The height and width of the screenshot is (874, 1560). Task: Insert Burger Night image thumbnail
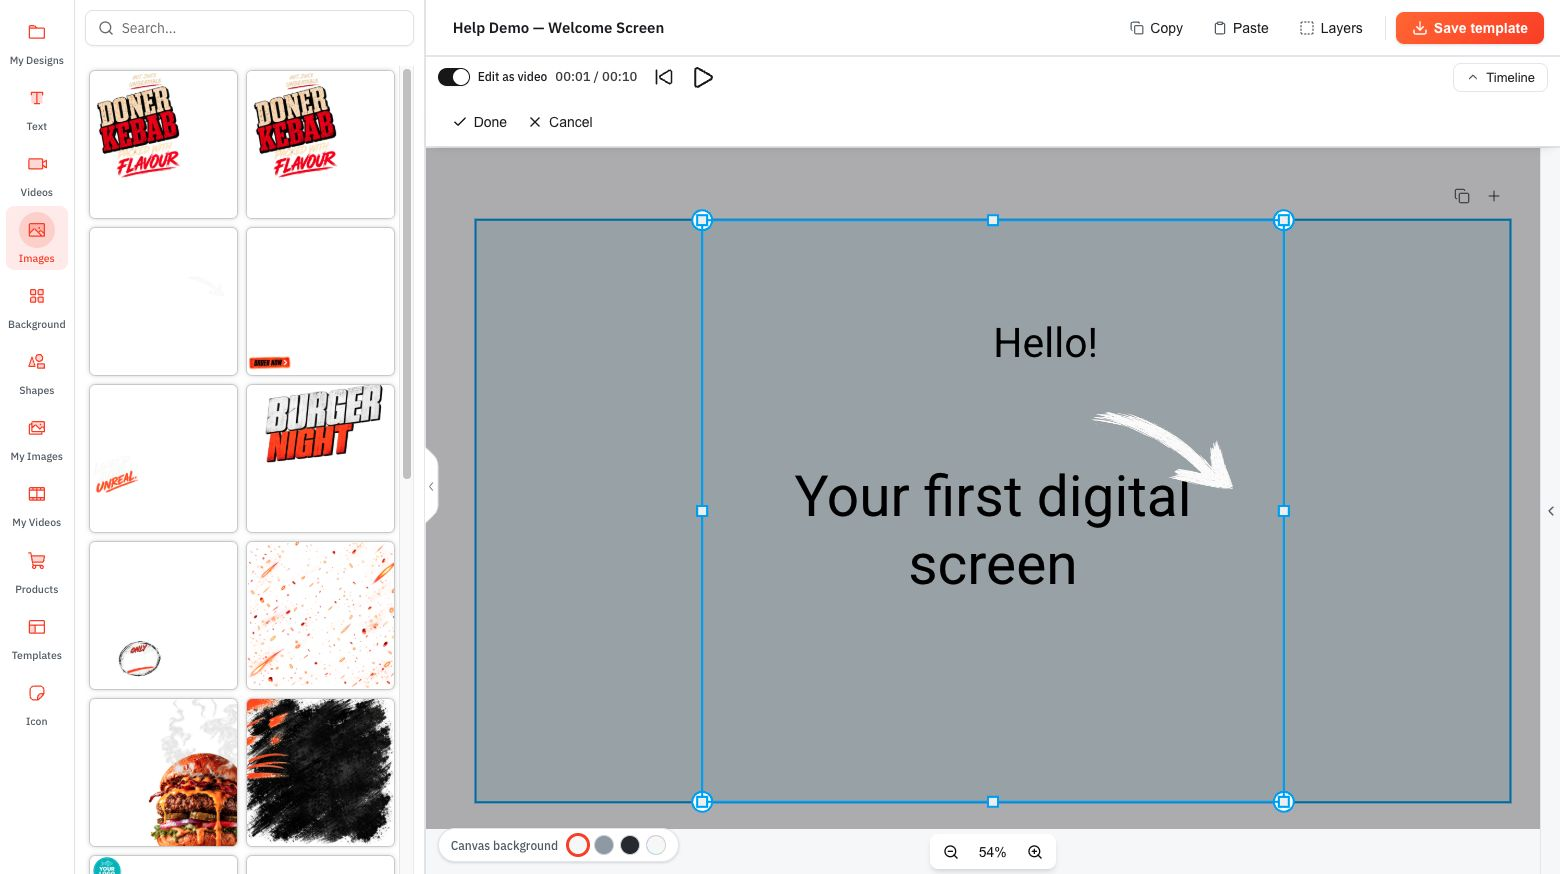click(320, 458)
